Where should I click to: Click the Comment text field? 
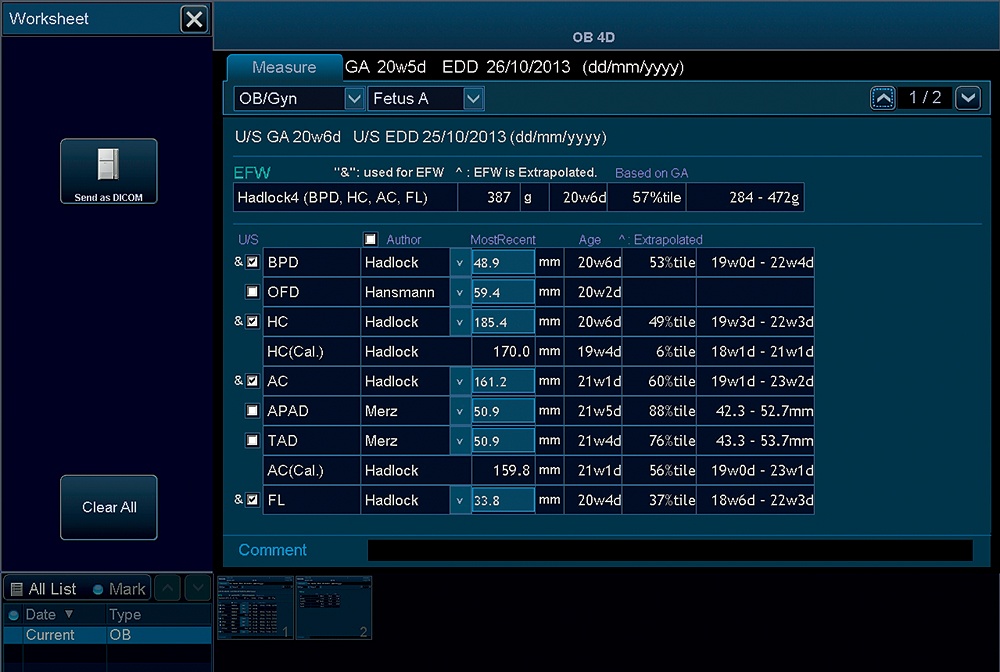pyautogui.click(x=669, y=550)
